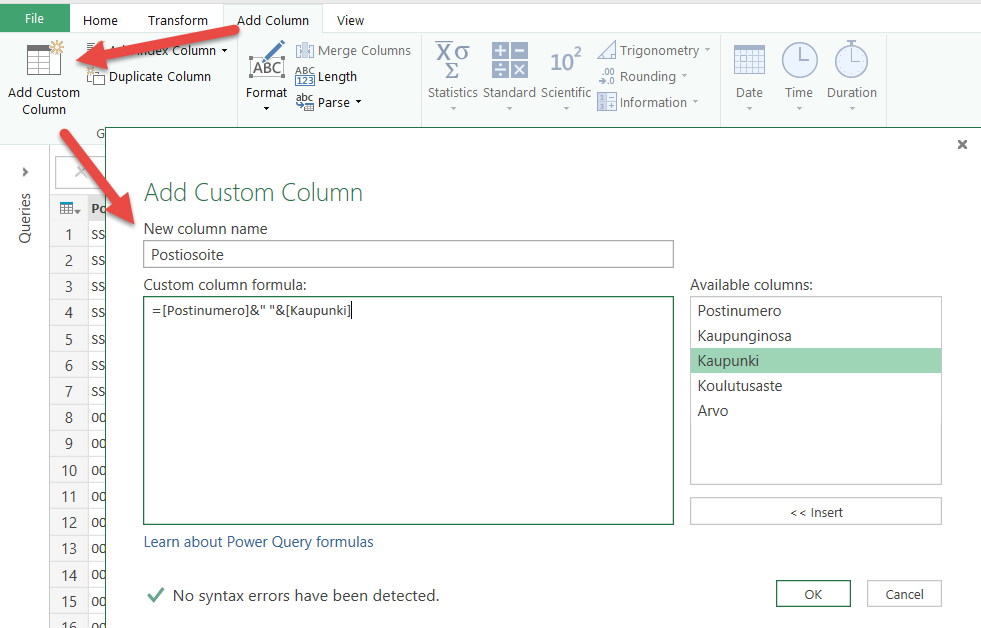Click the Time clock icon
This screenshot has height=628, width=981.
[x=799, y=61]
